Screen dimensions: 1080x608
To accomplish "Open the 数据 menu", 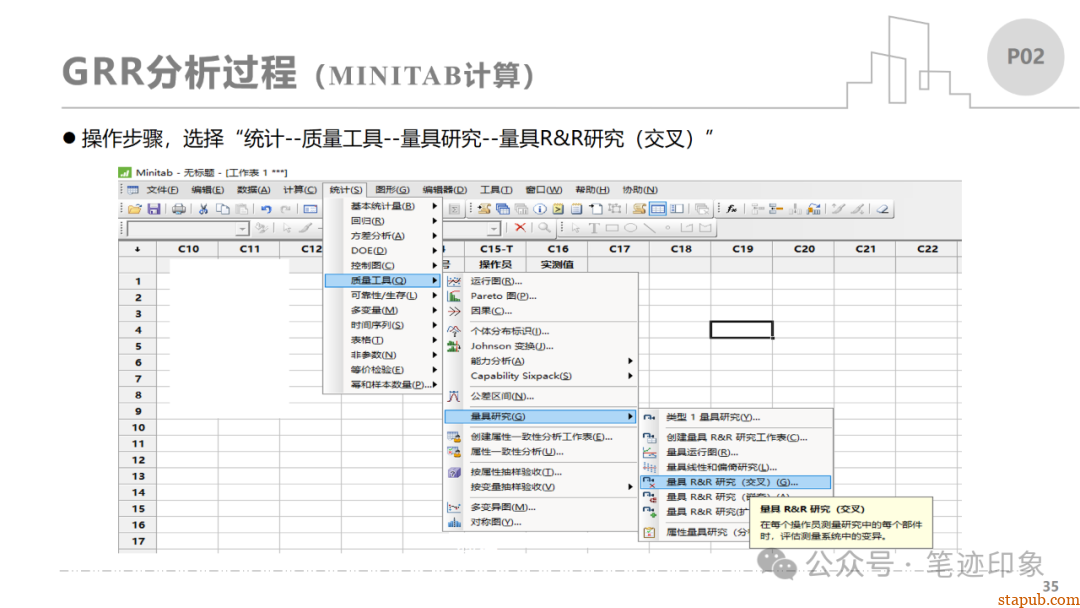I will tap(253, 190).
